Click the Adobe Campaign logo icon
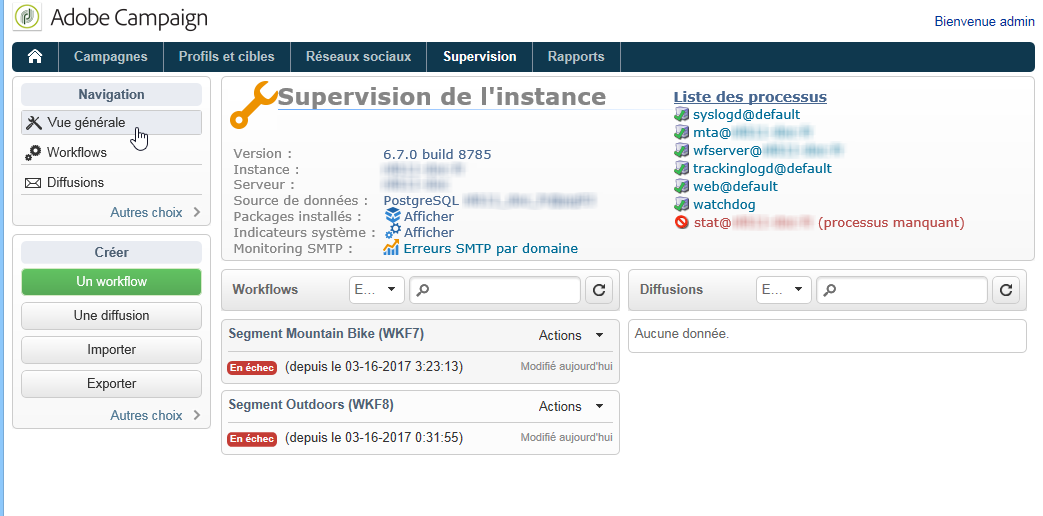 click(28, 17)
